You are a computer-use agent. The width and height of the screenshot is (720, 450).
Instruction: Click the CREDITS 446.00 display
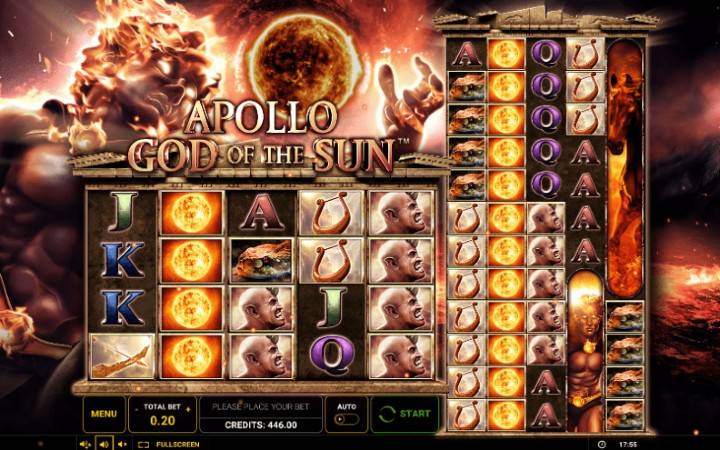pyautogui.click(x=261, y=425)
